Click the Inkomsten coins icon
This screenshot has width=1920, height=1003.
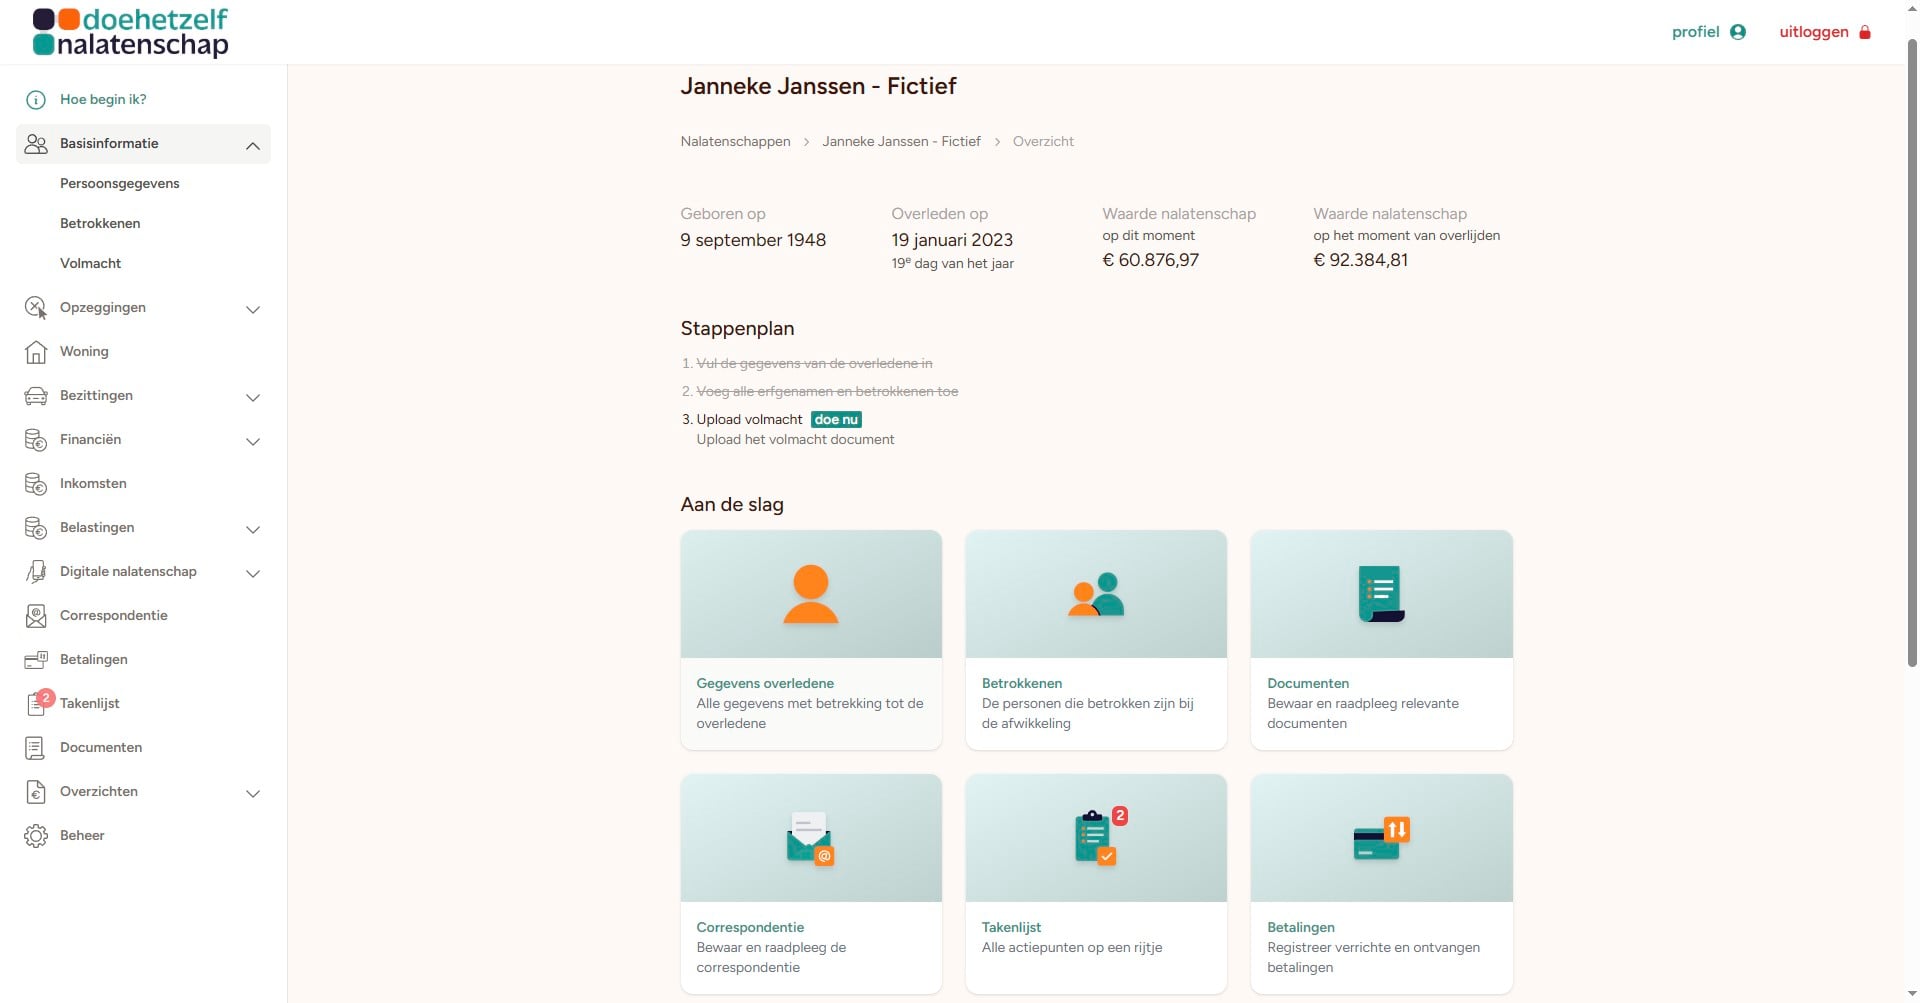tap(36, 484)
